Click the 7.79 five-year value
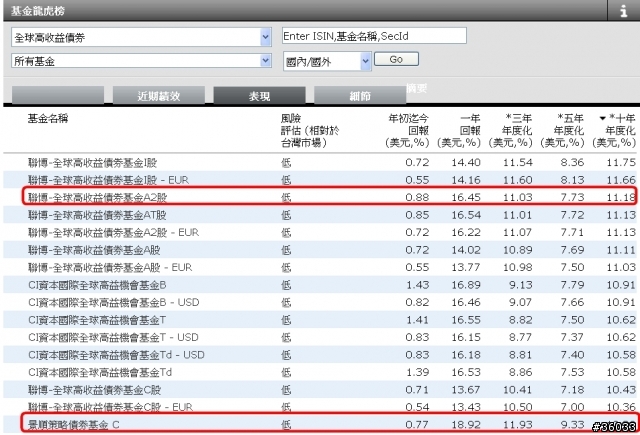Screen dimensions: 640x435 (x=572, y=285)
